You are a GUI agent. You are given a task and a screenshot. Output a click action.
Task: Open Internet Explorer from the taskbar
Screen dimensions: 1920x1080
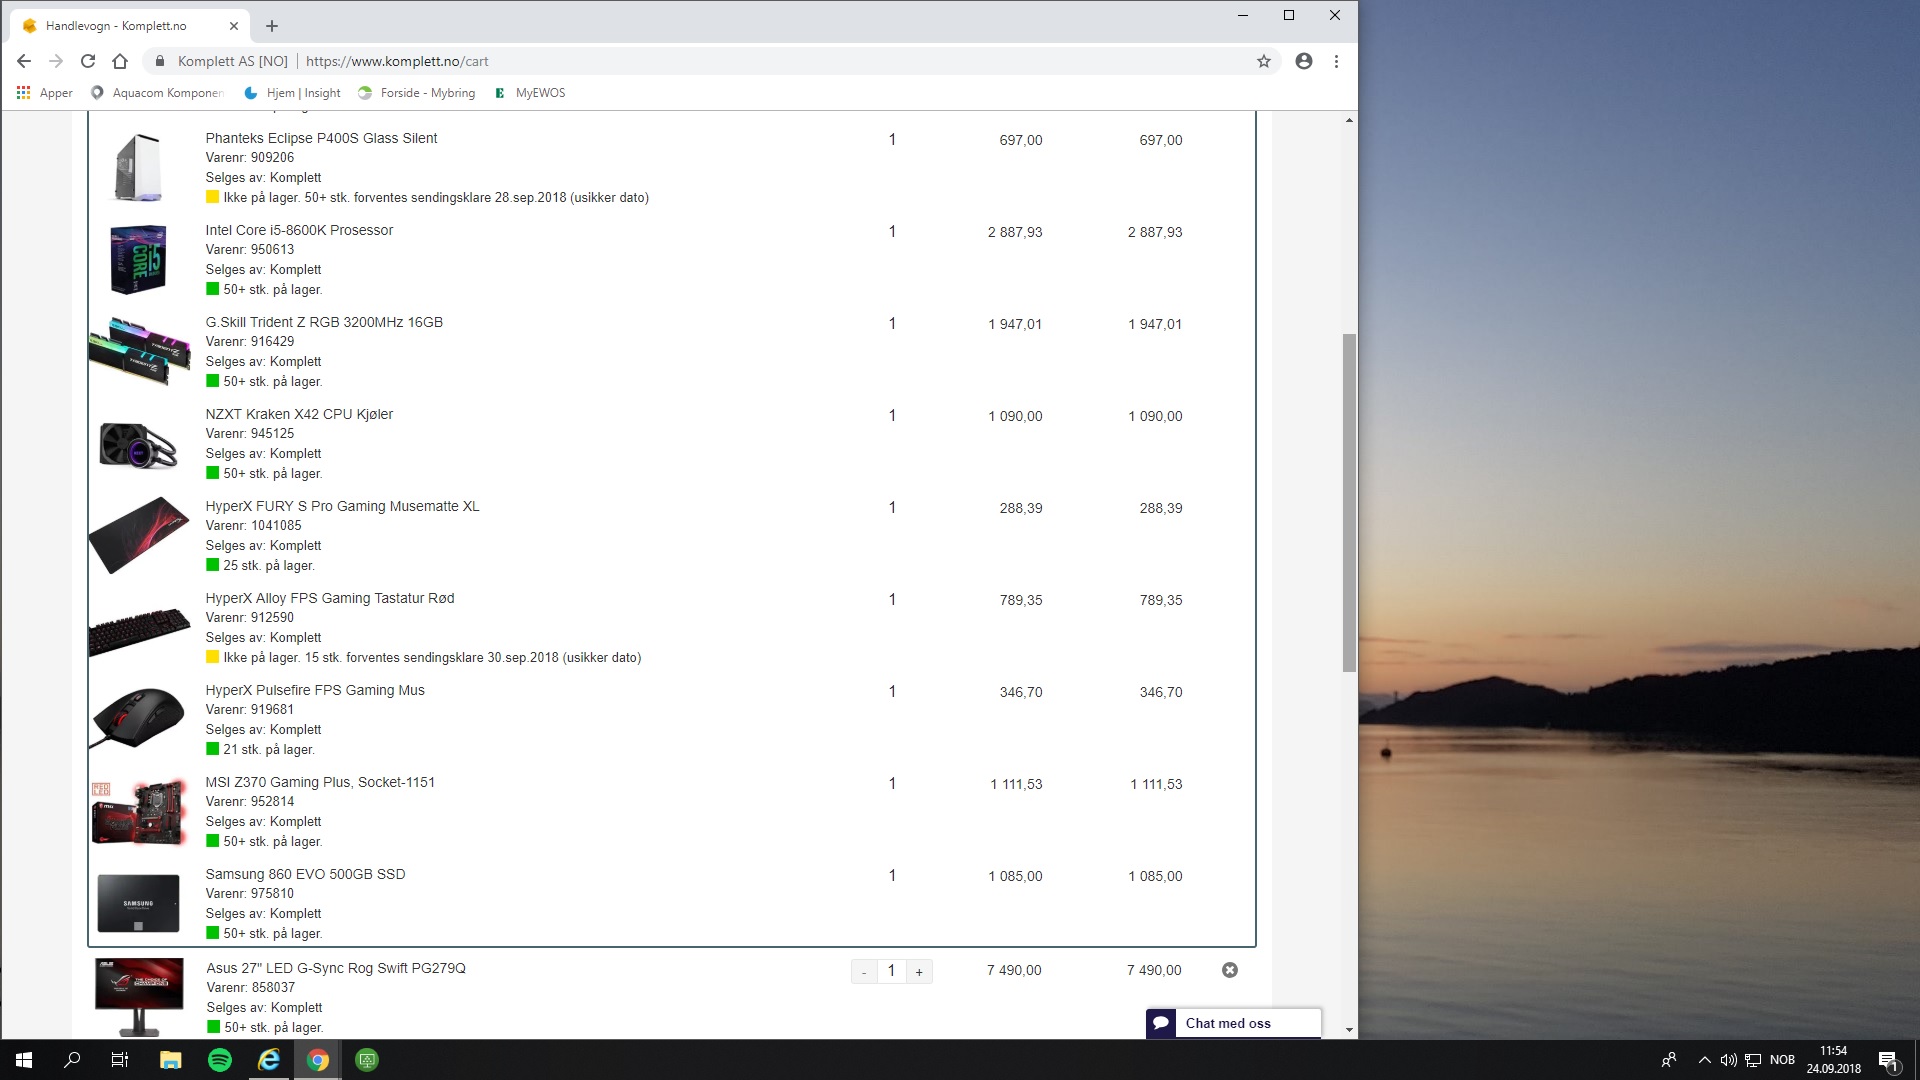[x=269, y=1060]
